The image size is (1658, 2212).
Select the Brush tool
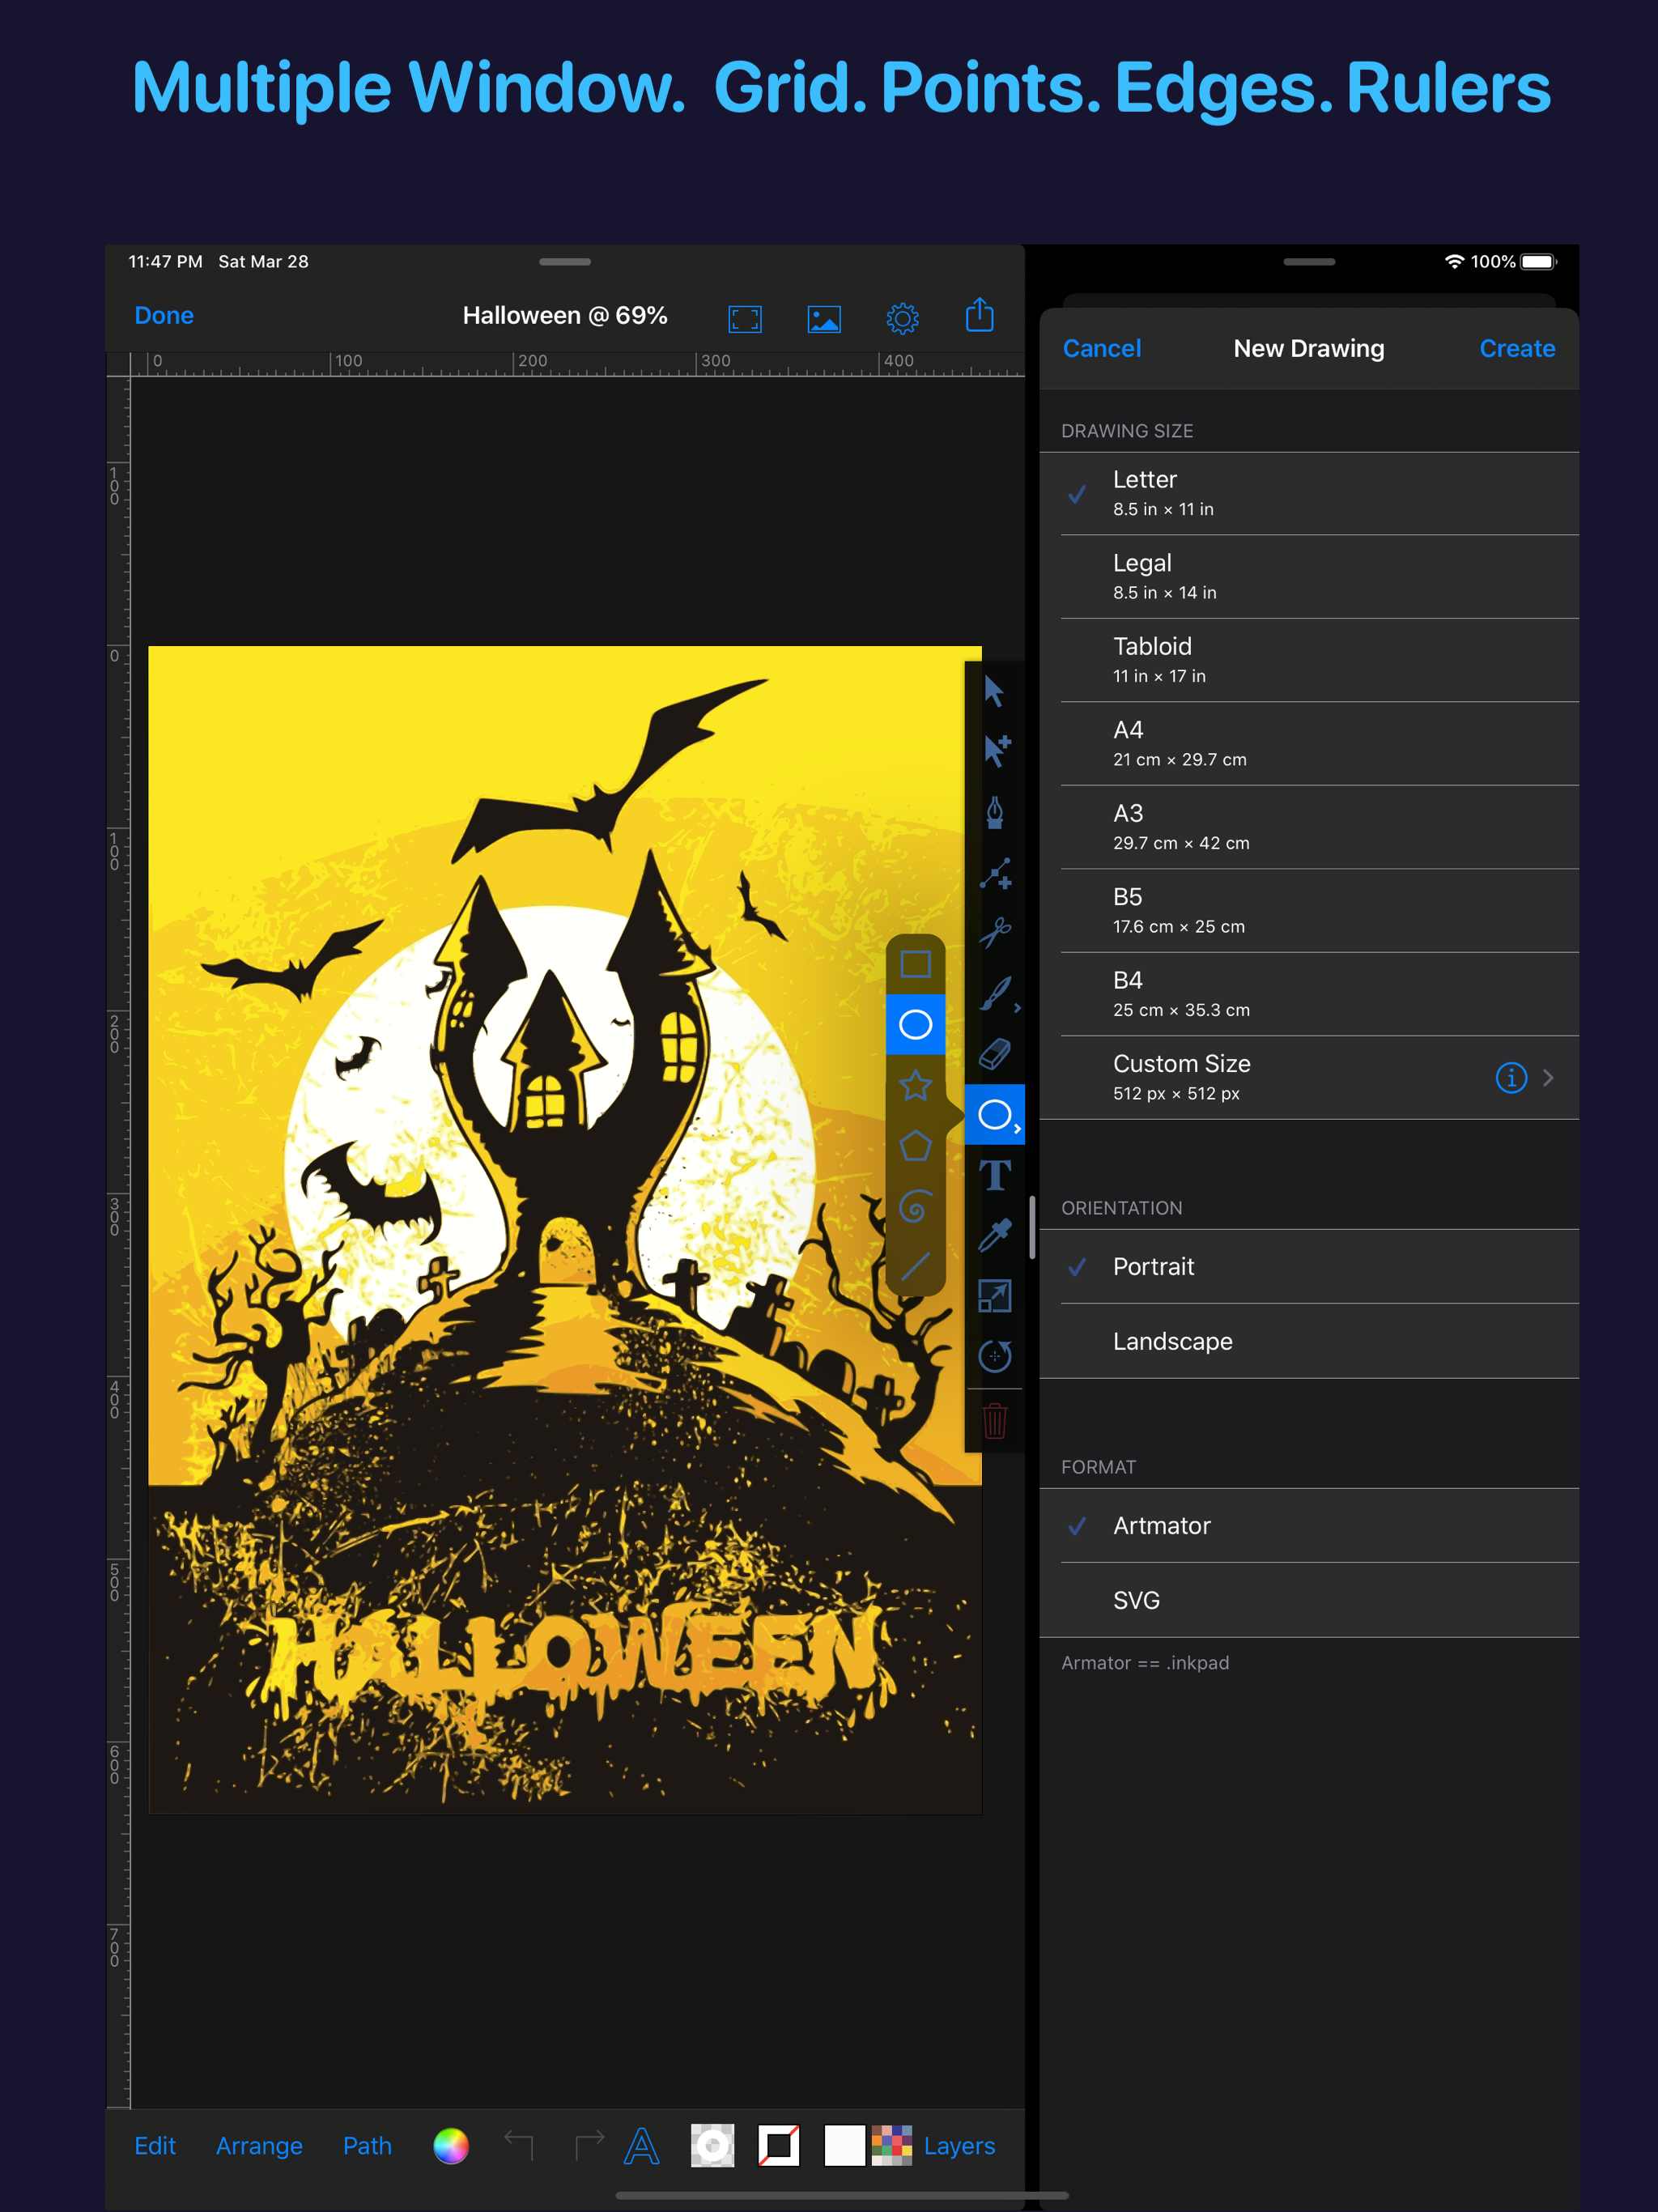click(995, 994)
